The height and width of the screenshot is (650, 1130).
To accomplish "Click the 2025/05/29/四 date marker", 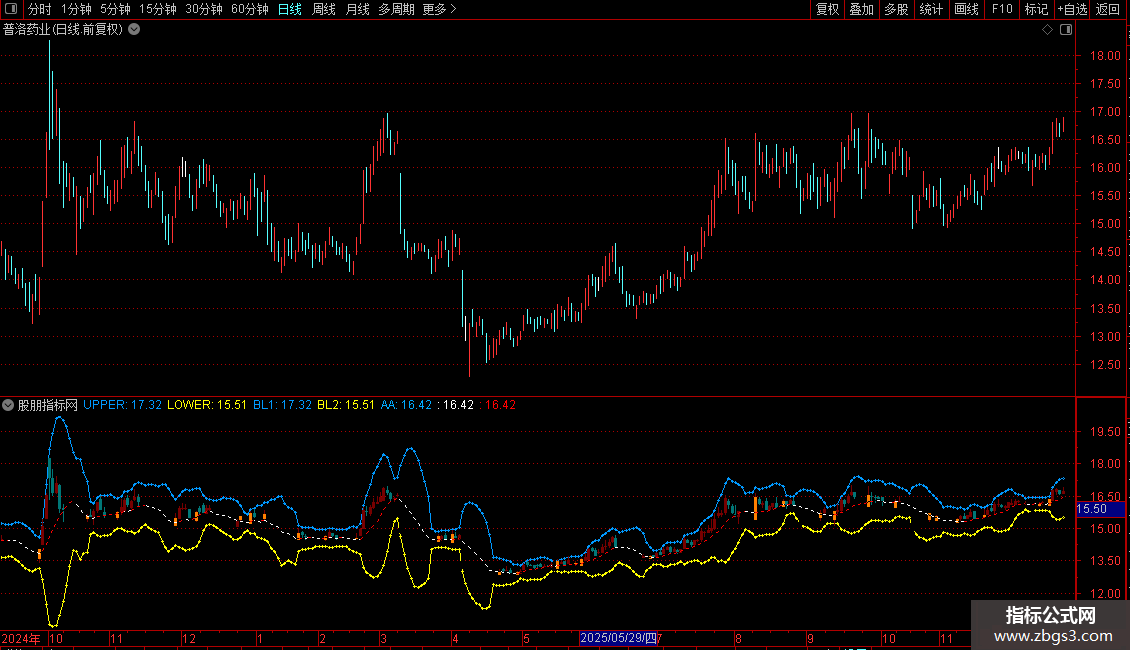I will point(618,638).
